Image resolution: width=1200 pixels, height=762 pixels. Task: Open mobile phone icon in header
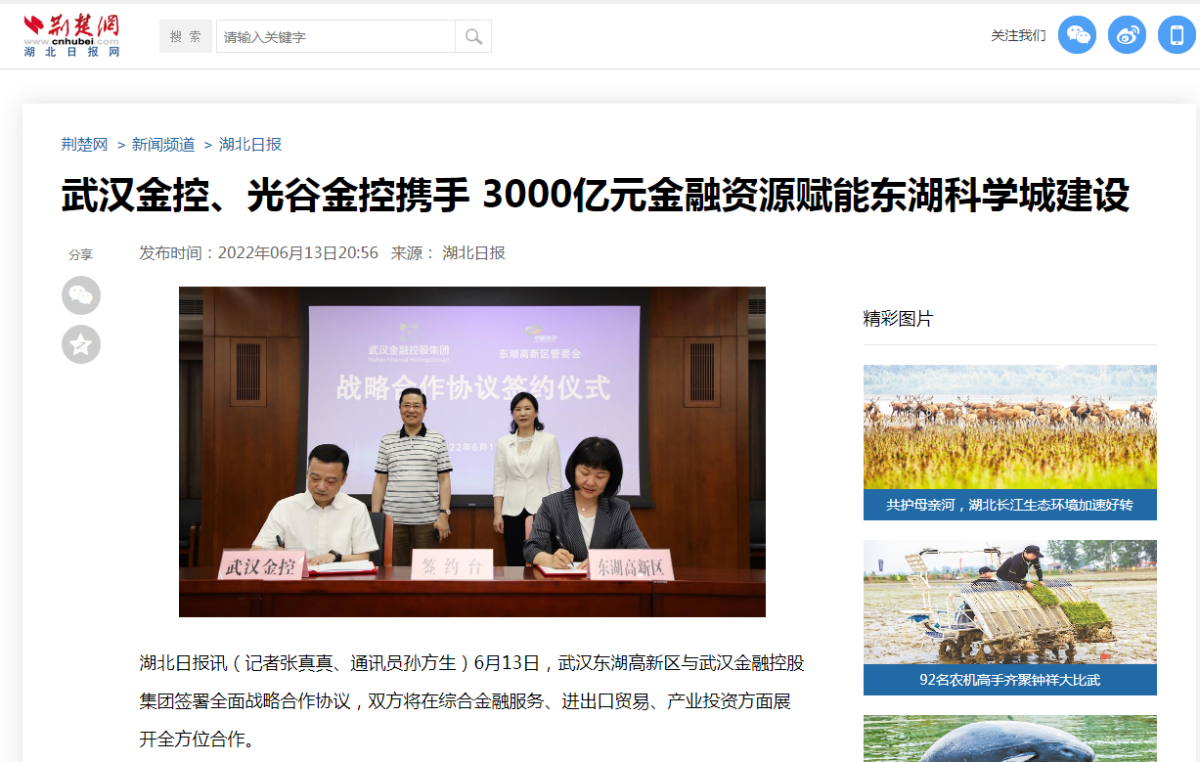[1177, 35]
